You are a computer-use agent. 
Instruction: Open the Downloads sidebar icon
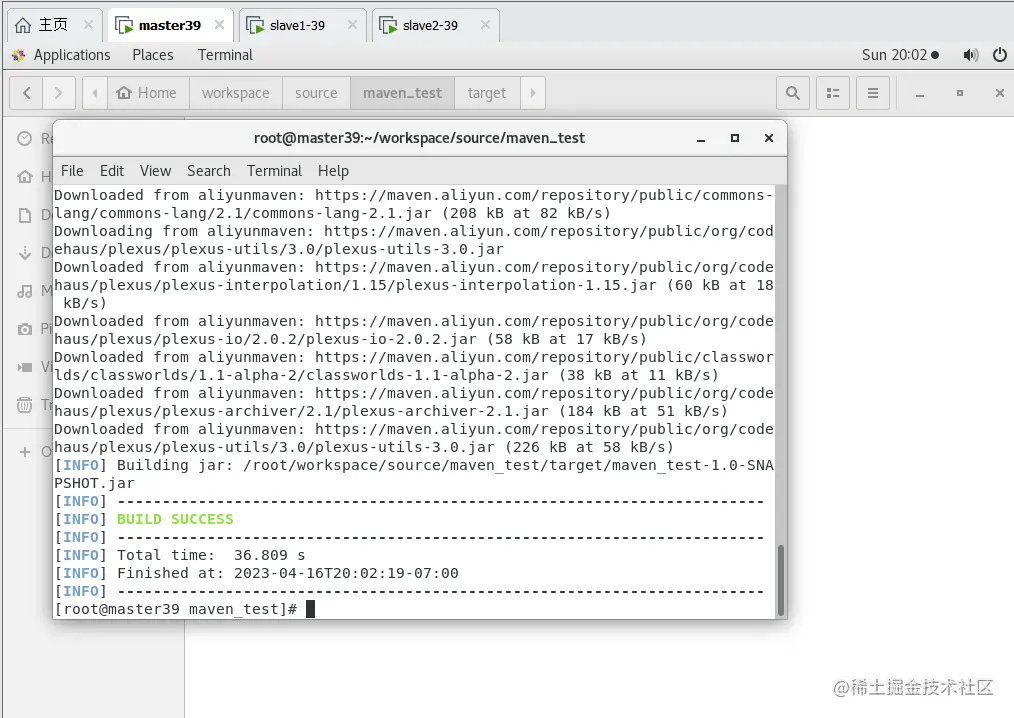25,253
